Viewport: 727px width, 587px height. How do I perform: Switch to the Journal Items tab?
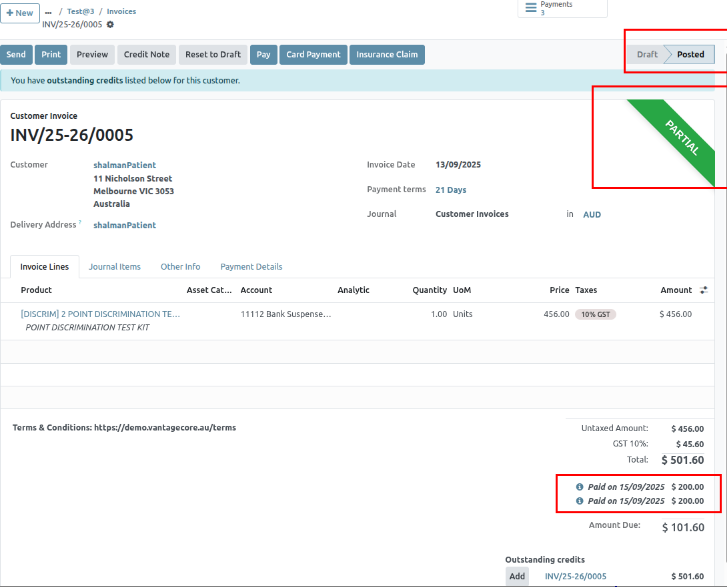pos(114,267)
